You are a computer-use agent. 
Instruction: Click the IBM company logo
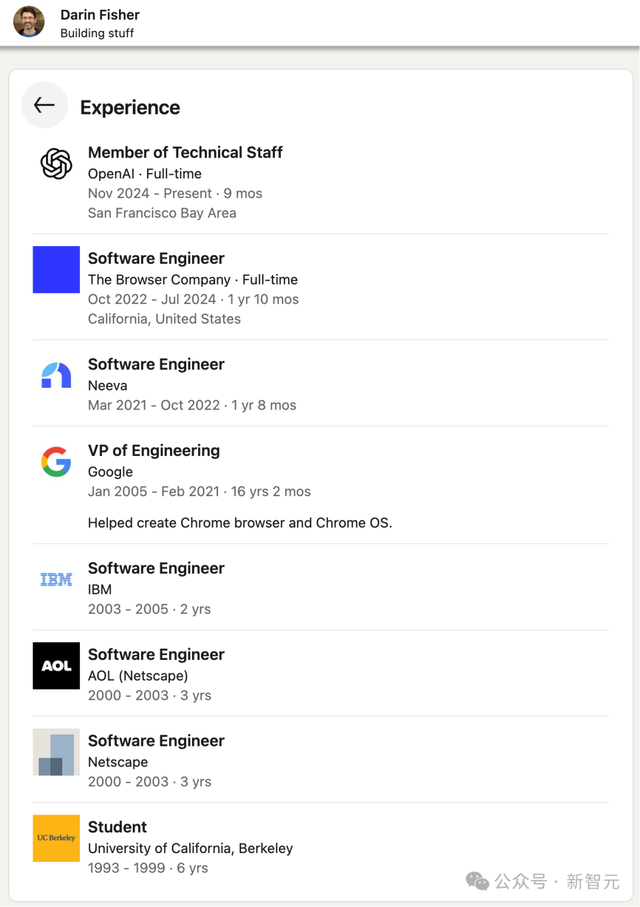click(56, 579)
